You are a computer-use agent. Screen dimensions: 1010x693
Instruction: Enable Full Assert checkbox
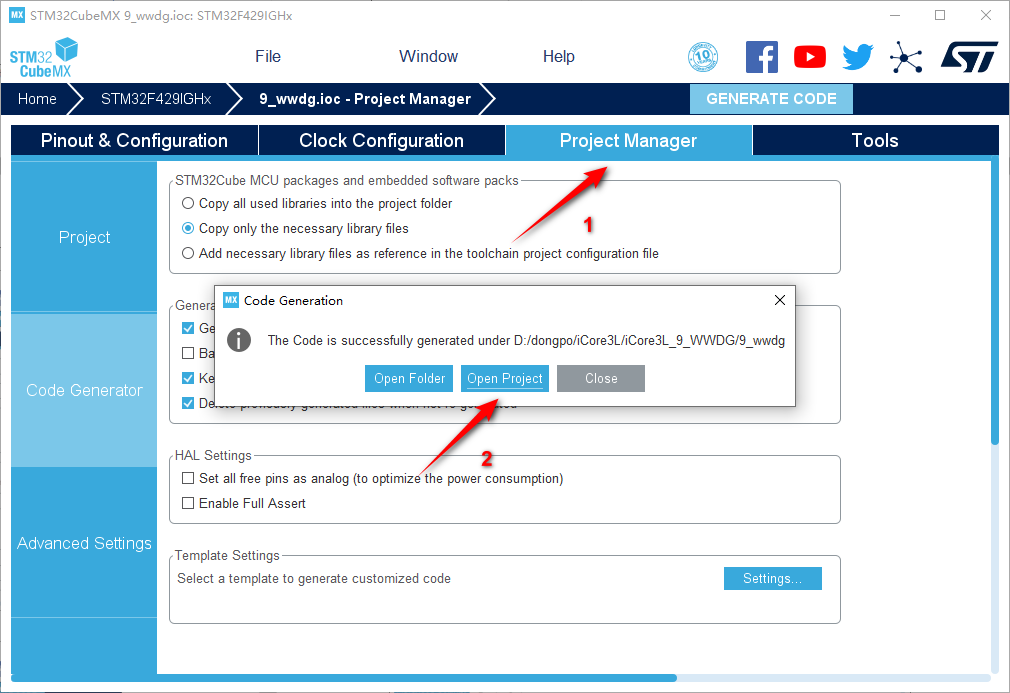point(188,503)
